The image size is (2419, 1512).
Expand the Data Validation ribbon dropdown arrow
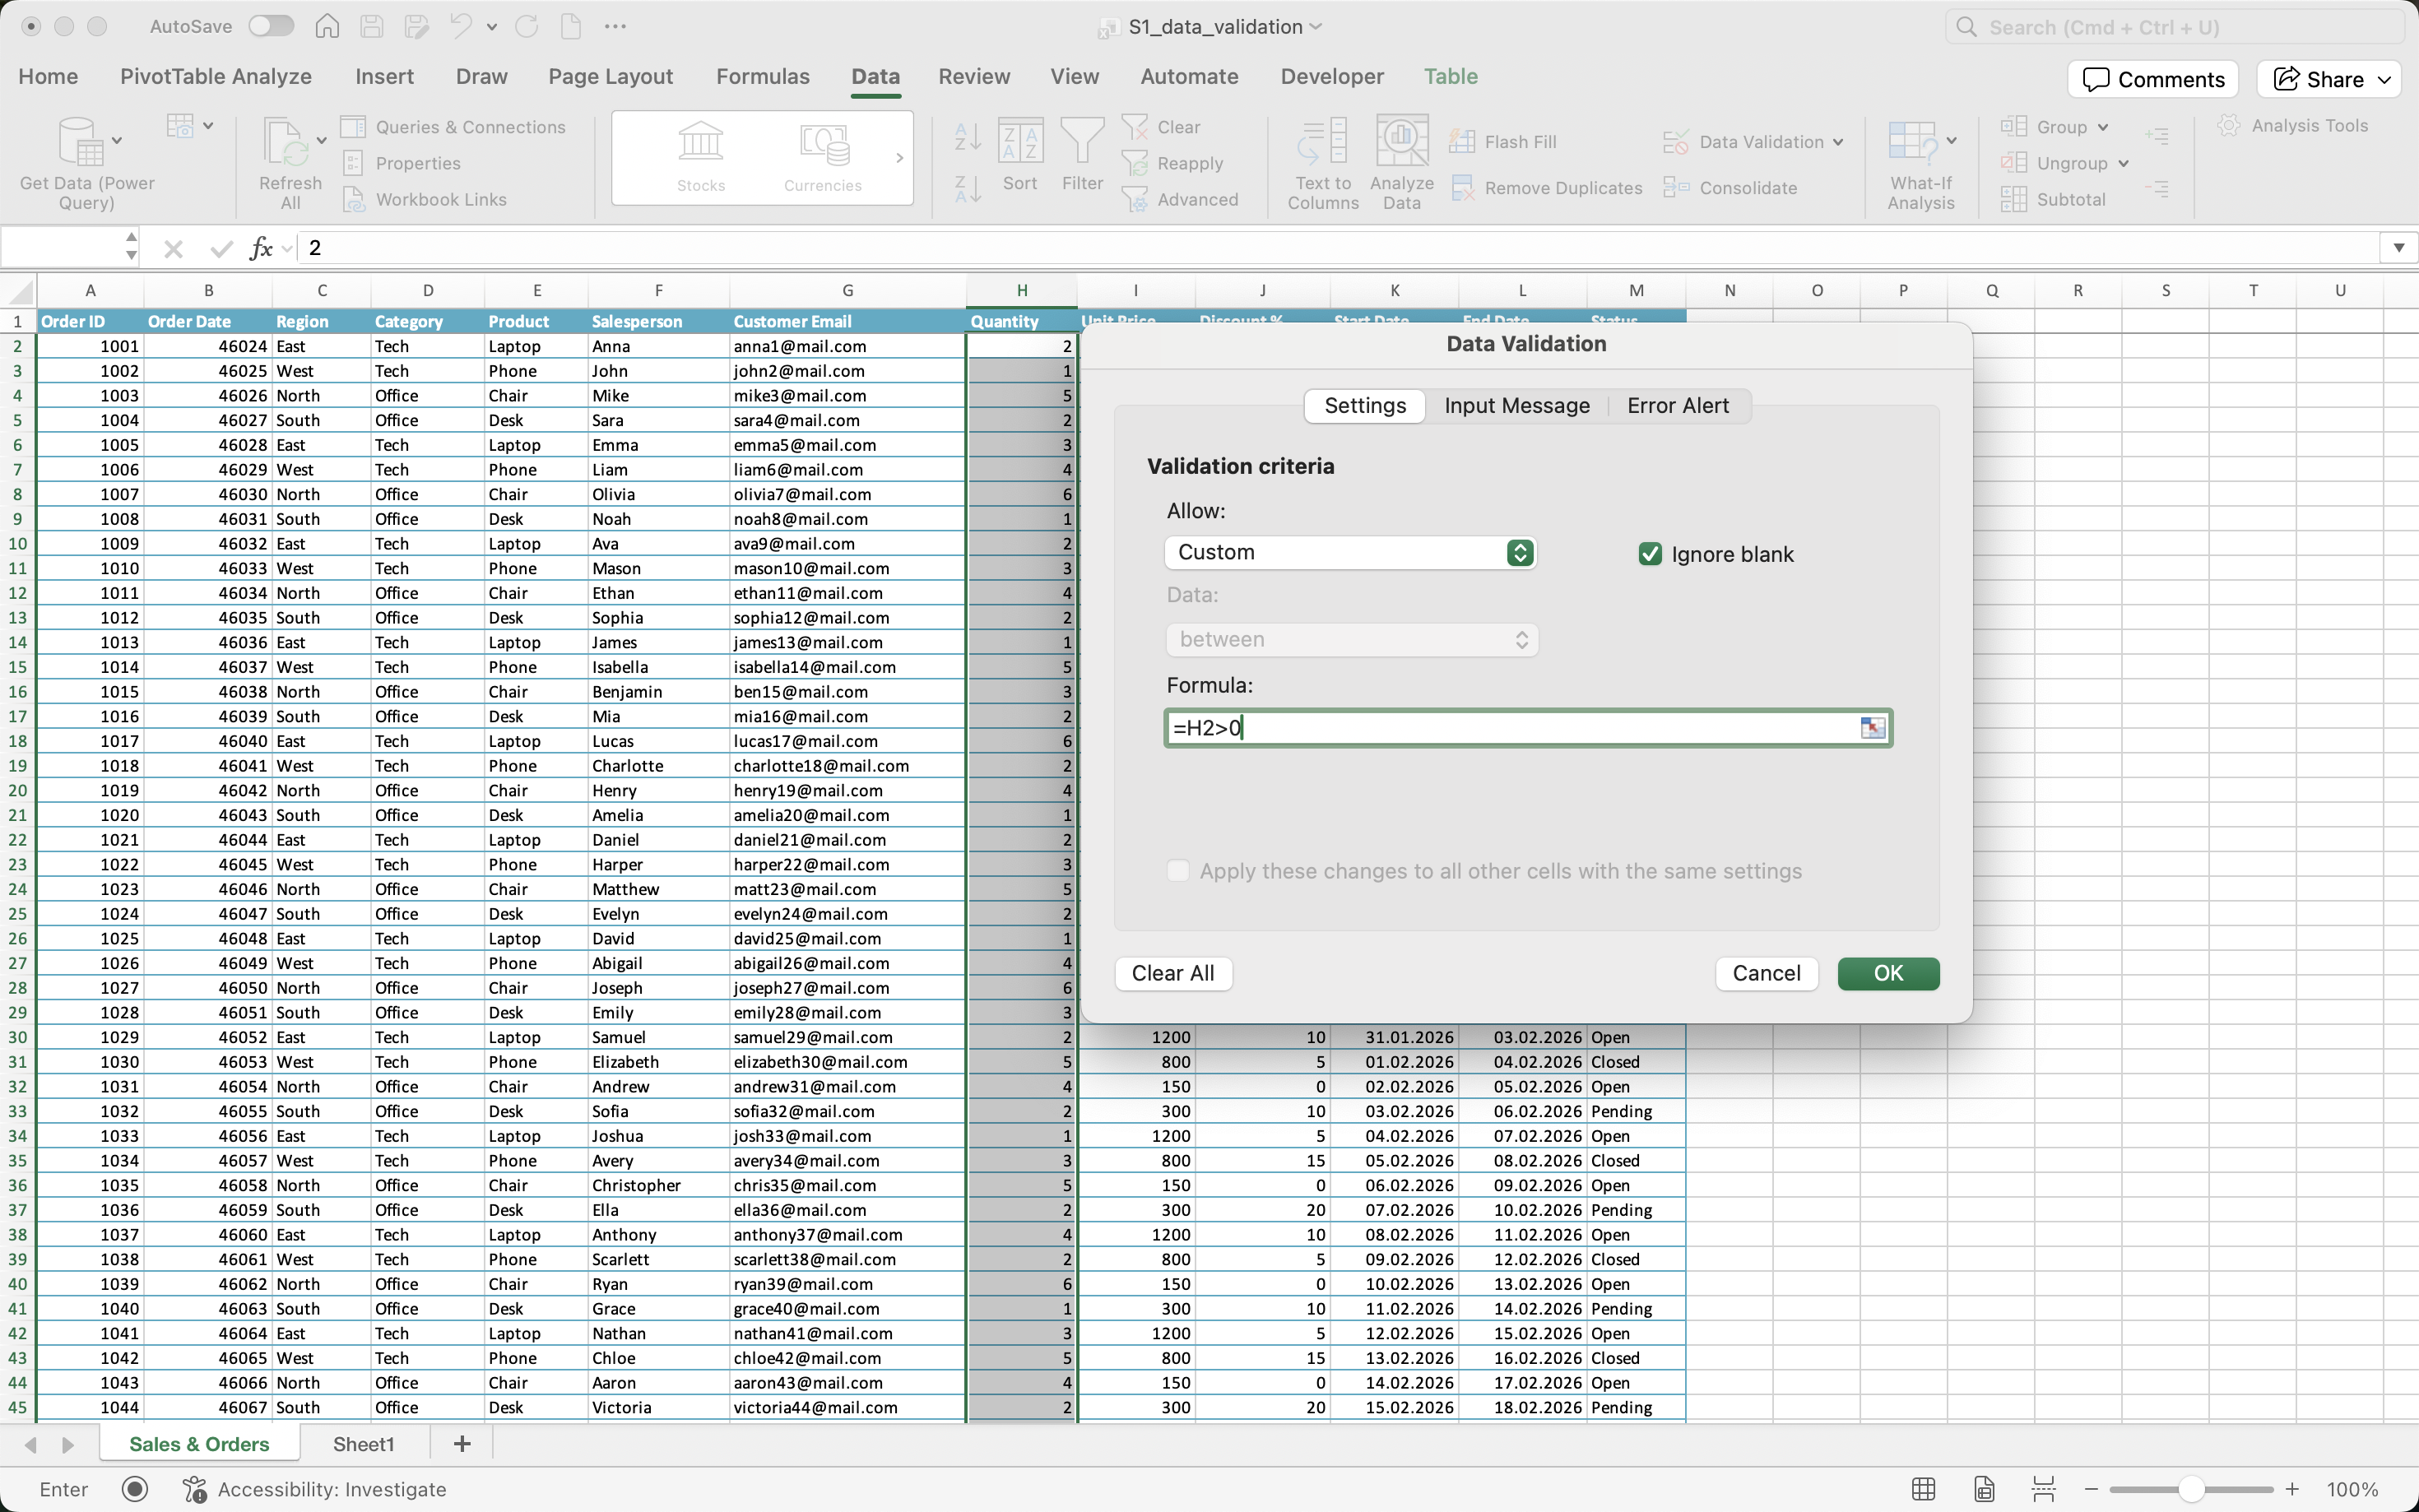click(1838, 142)
